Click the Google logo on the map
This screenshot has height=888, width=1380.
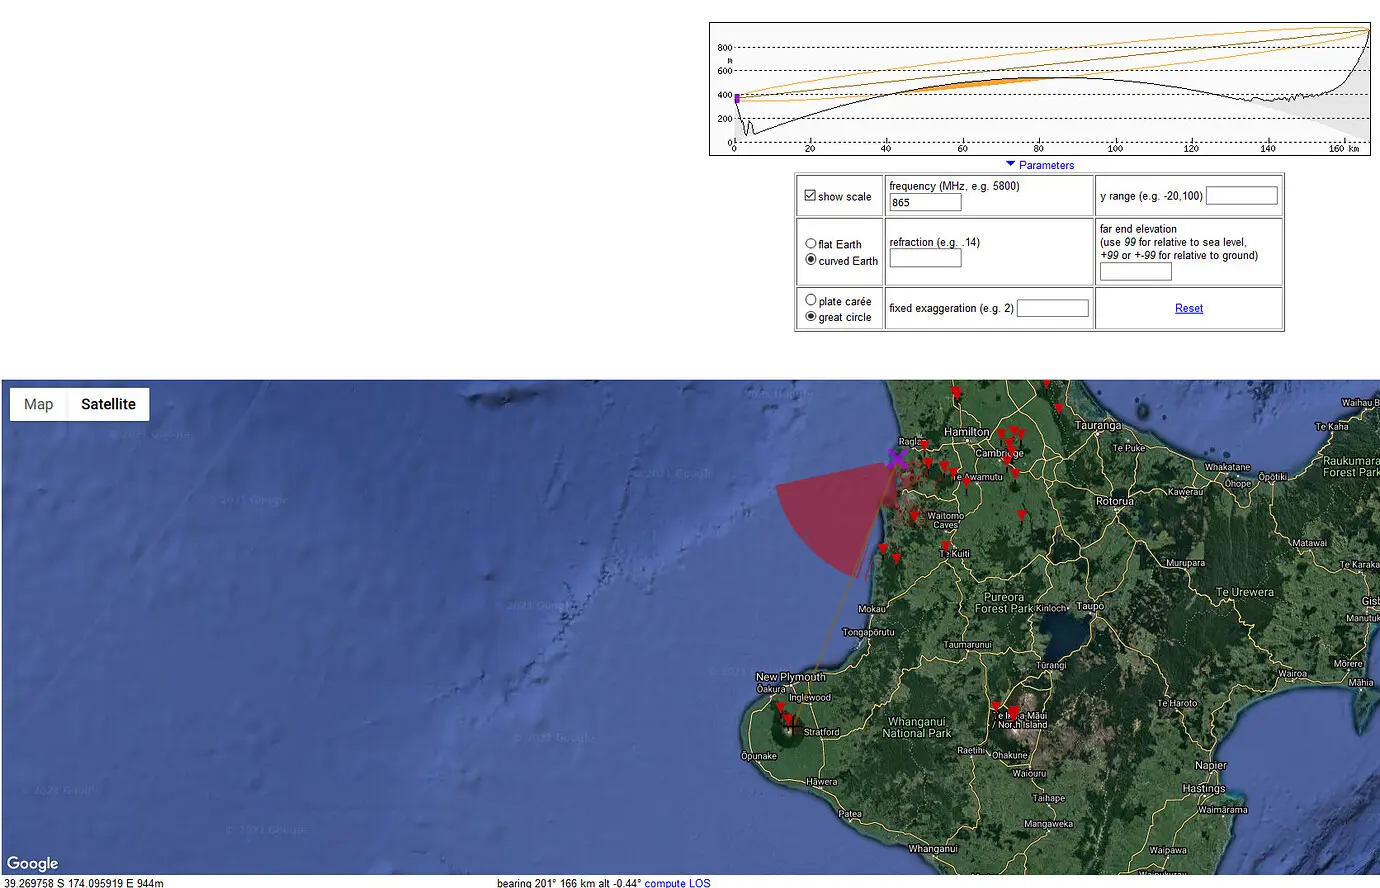31,862
